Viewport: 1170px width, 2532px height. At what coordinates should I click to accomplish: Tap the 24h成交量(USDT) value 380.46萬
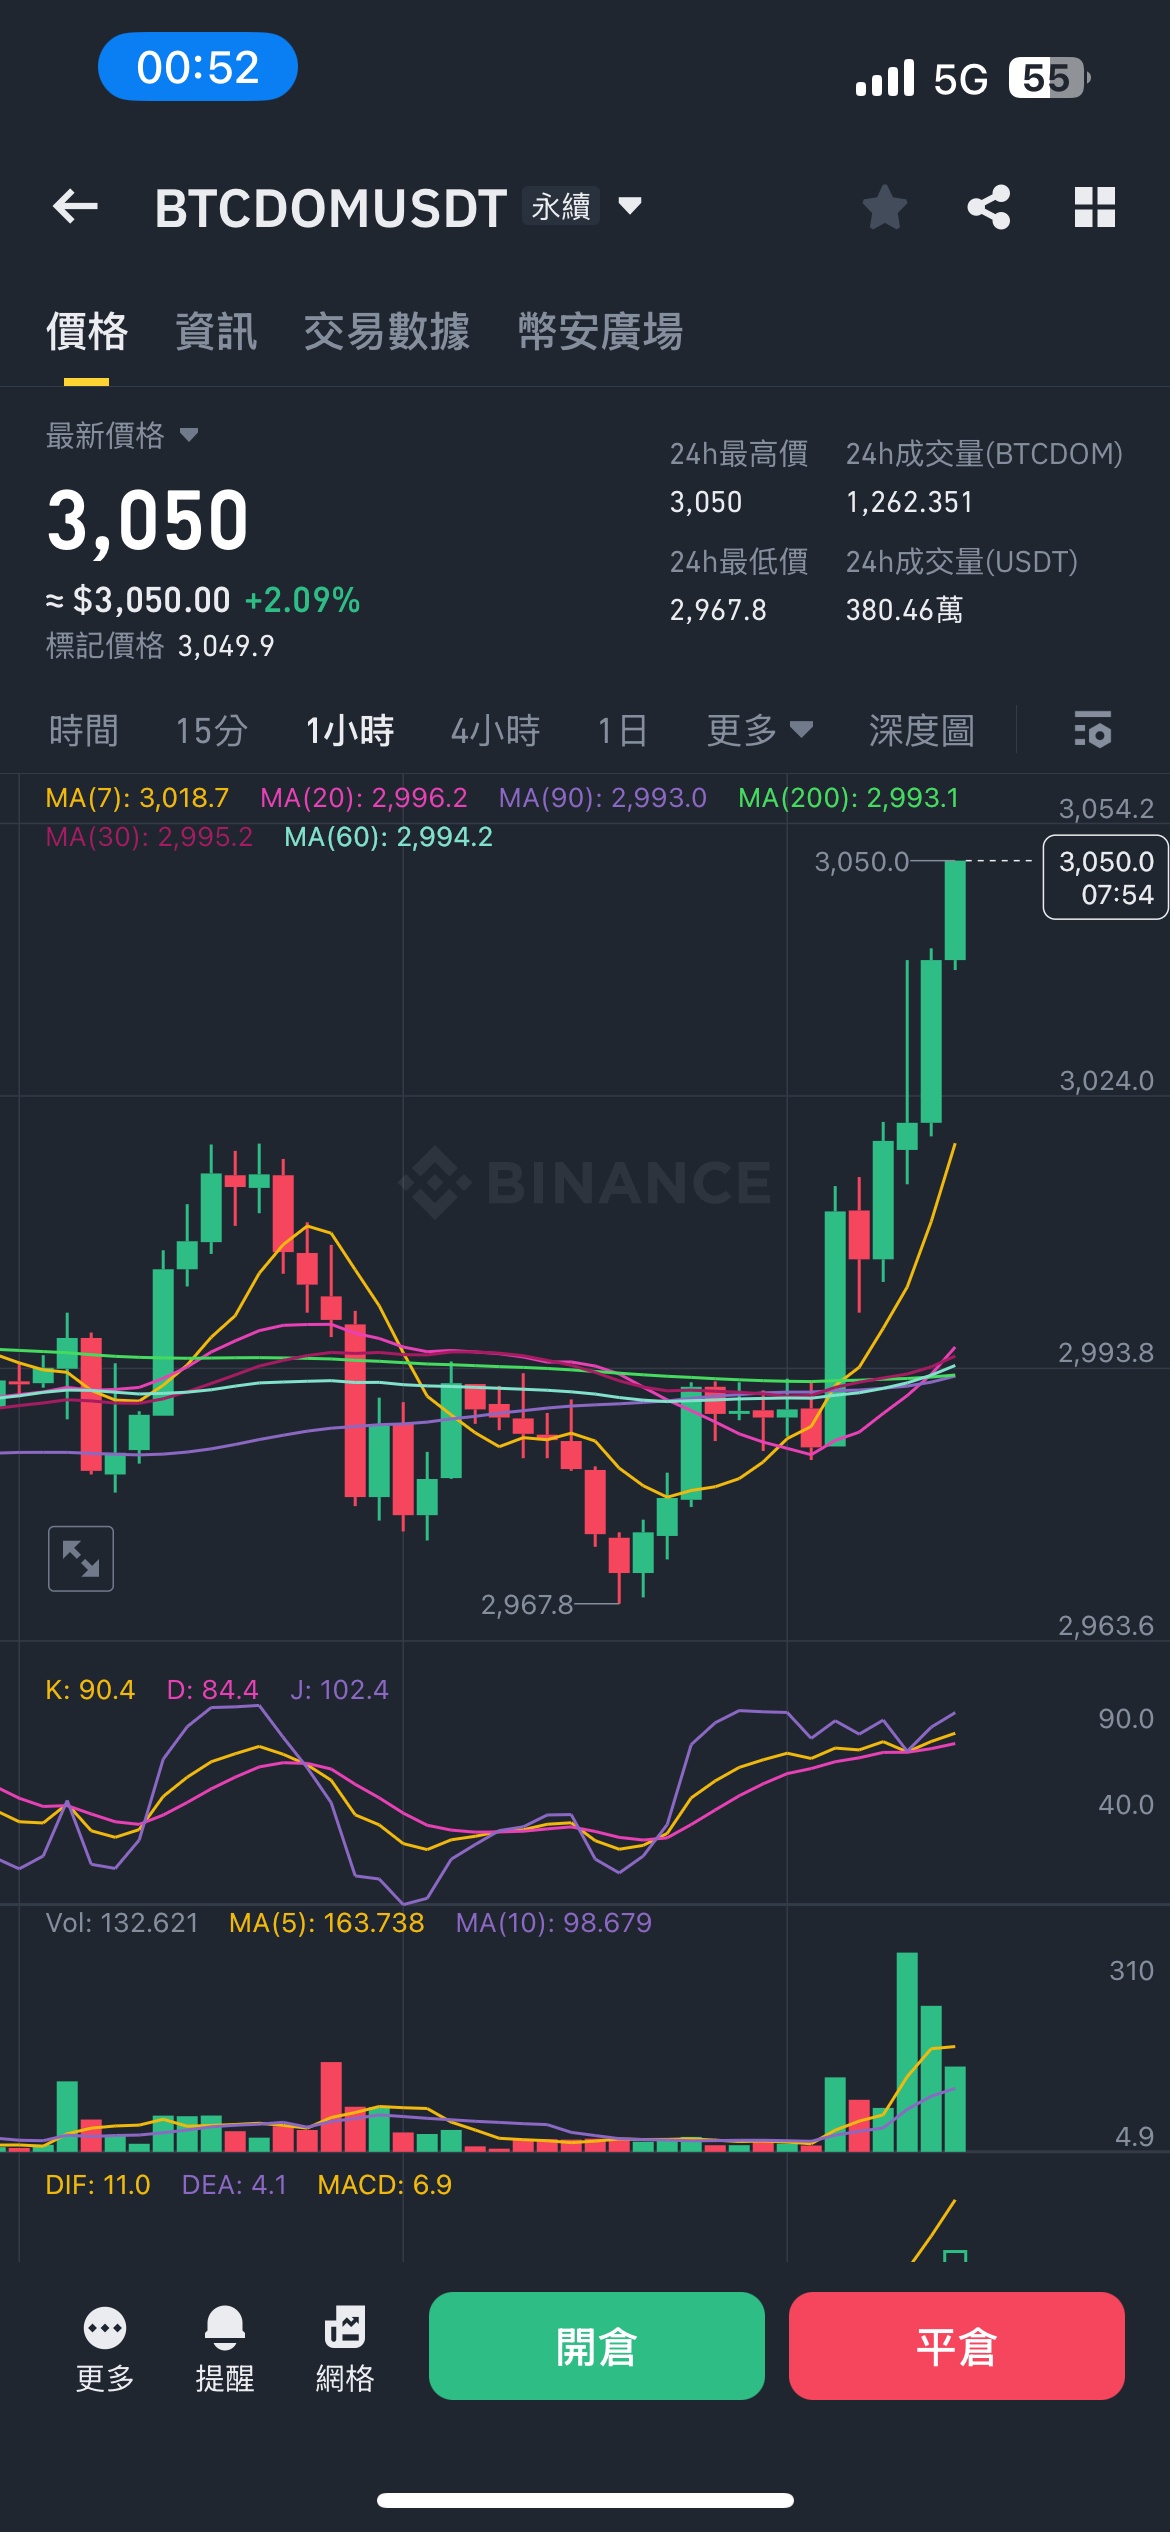904,610
